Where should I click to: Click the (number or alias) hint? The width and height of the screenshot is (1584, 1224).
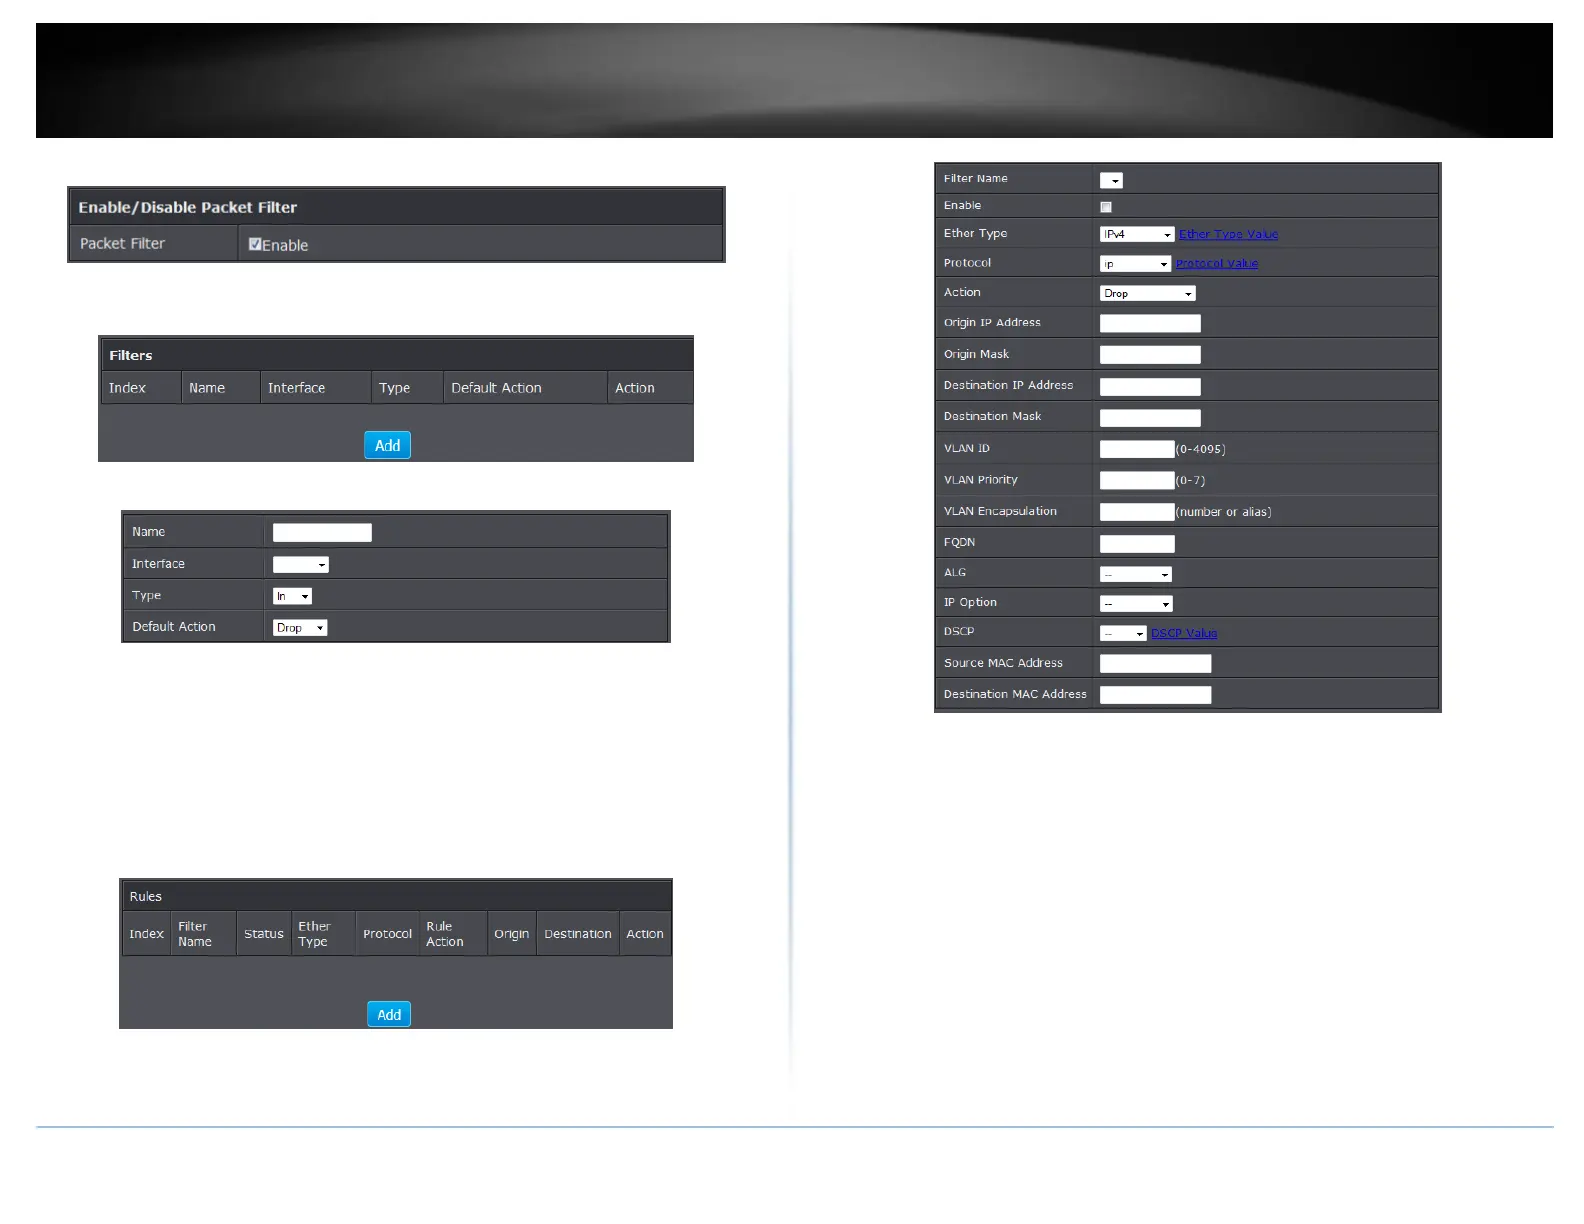1224,512
